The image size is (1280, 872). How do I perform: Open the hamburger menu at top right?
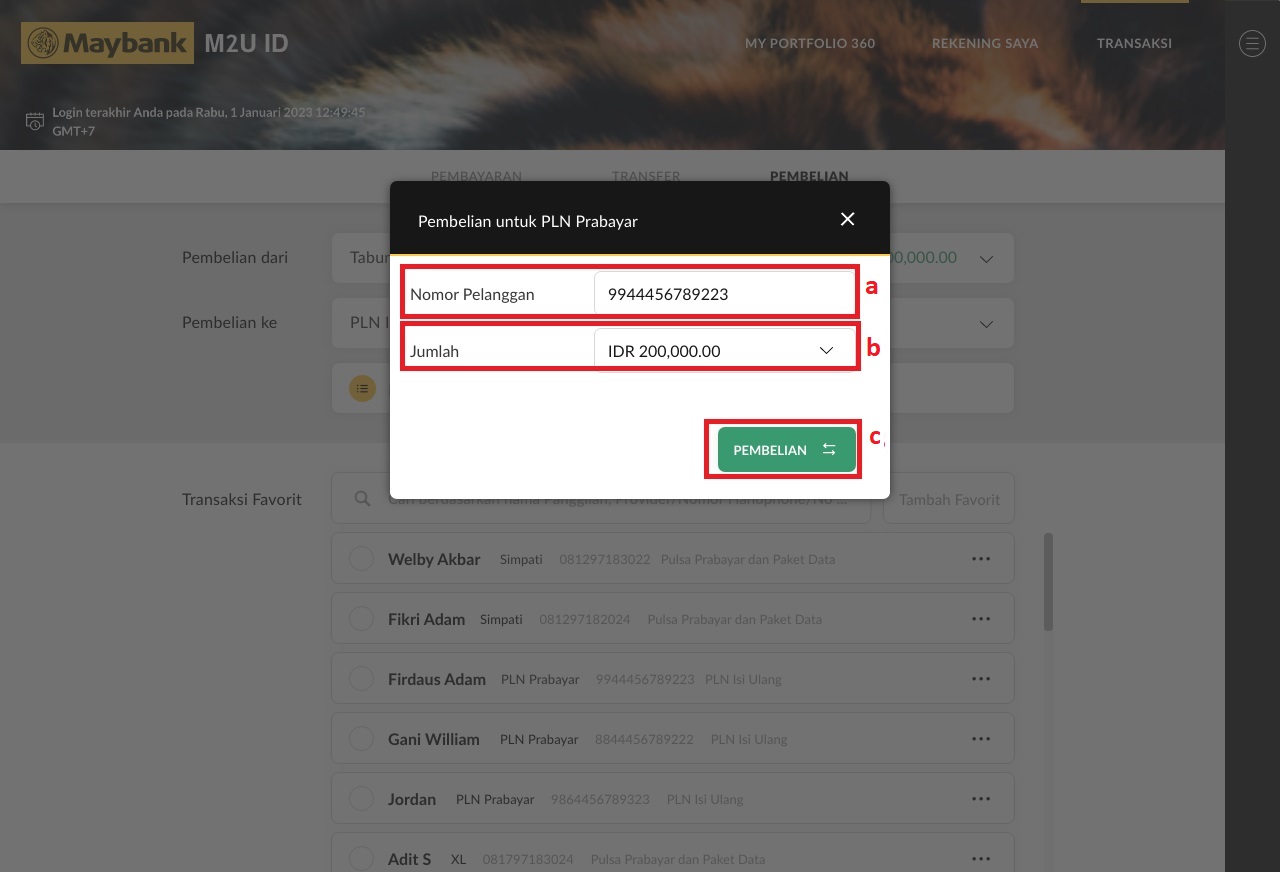1252,43
